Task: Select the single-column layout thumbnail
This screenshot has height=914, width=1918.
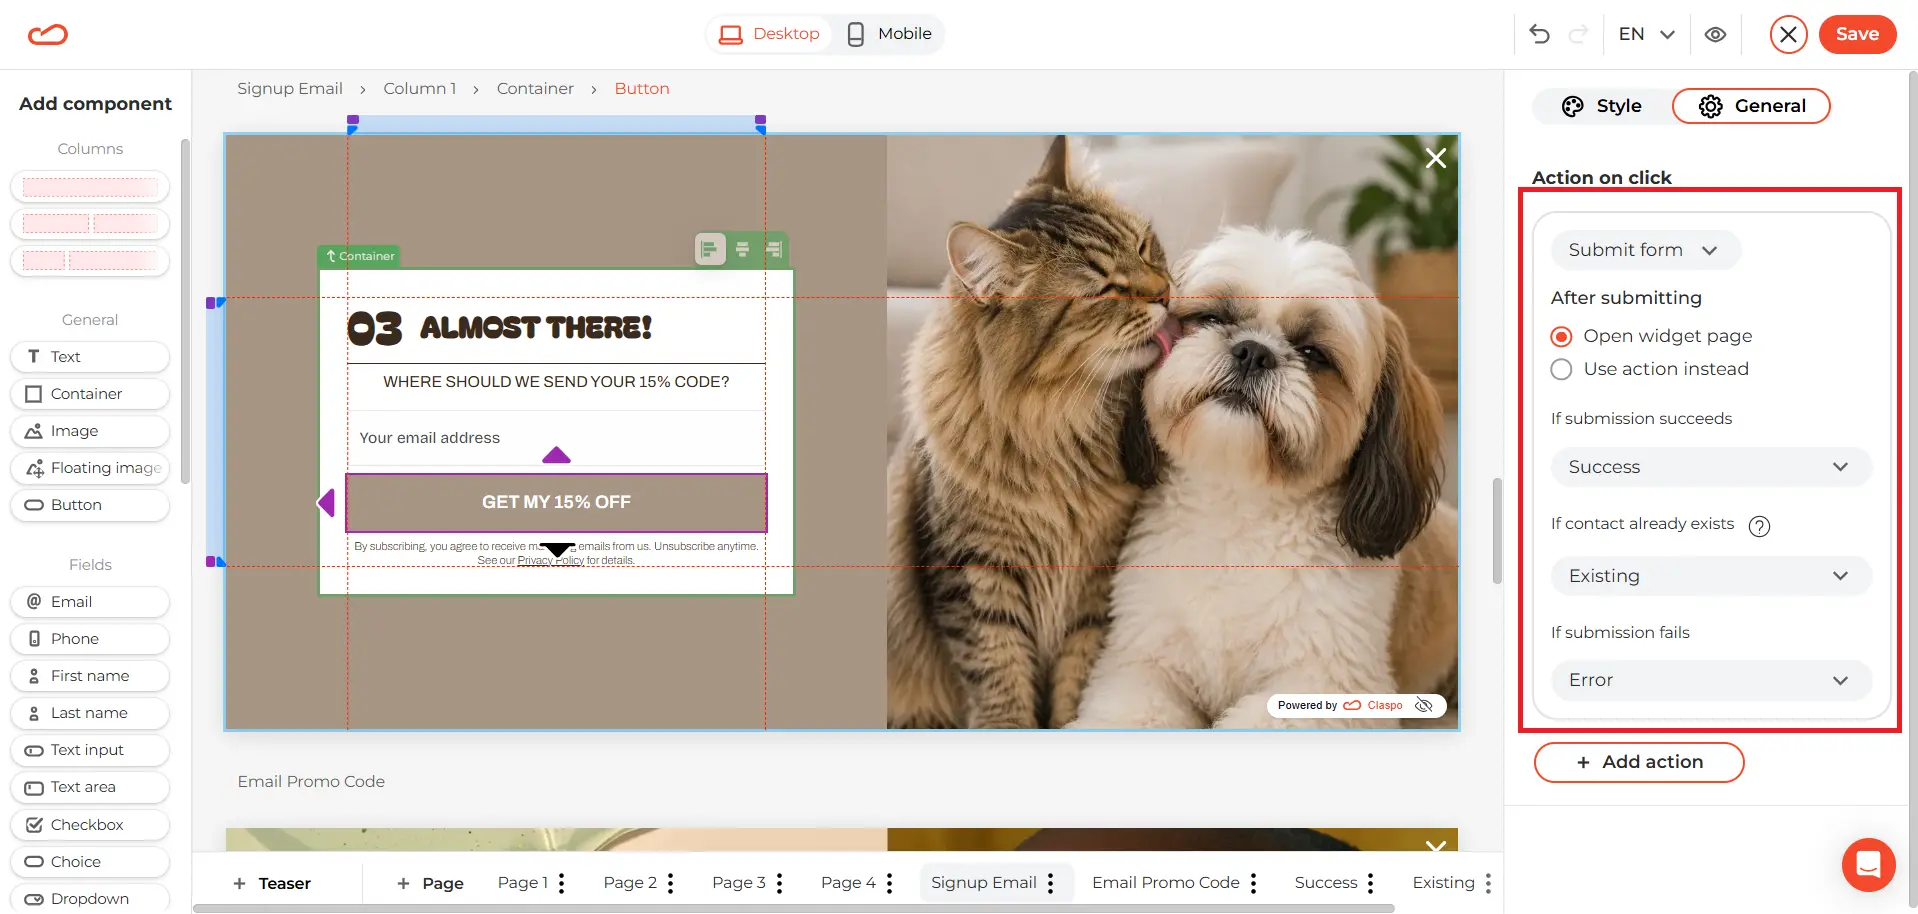Action: tap(90, 187)
